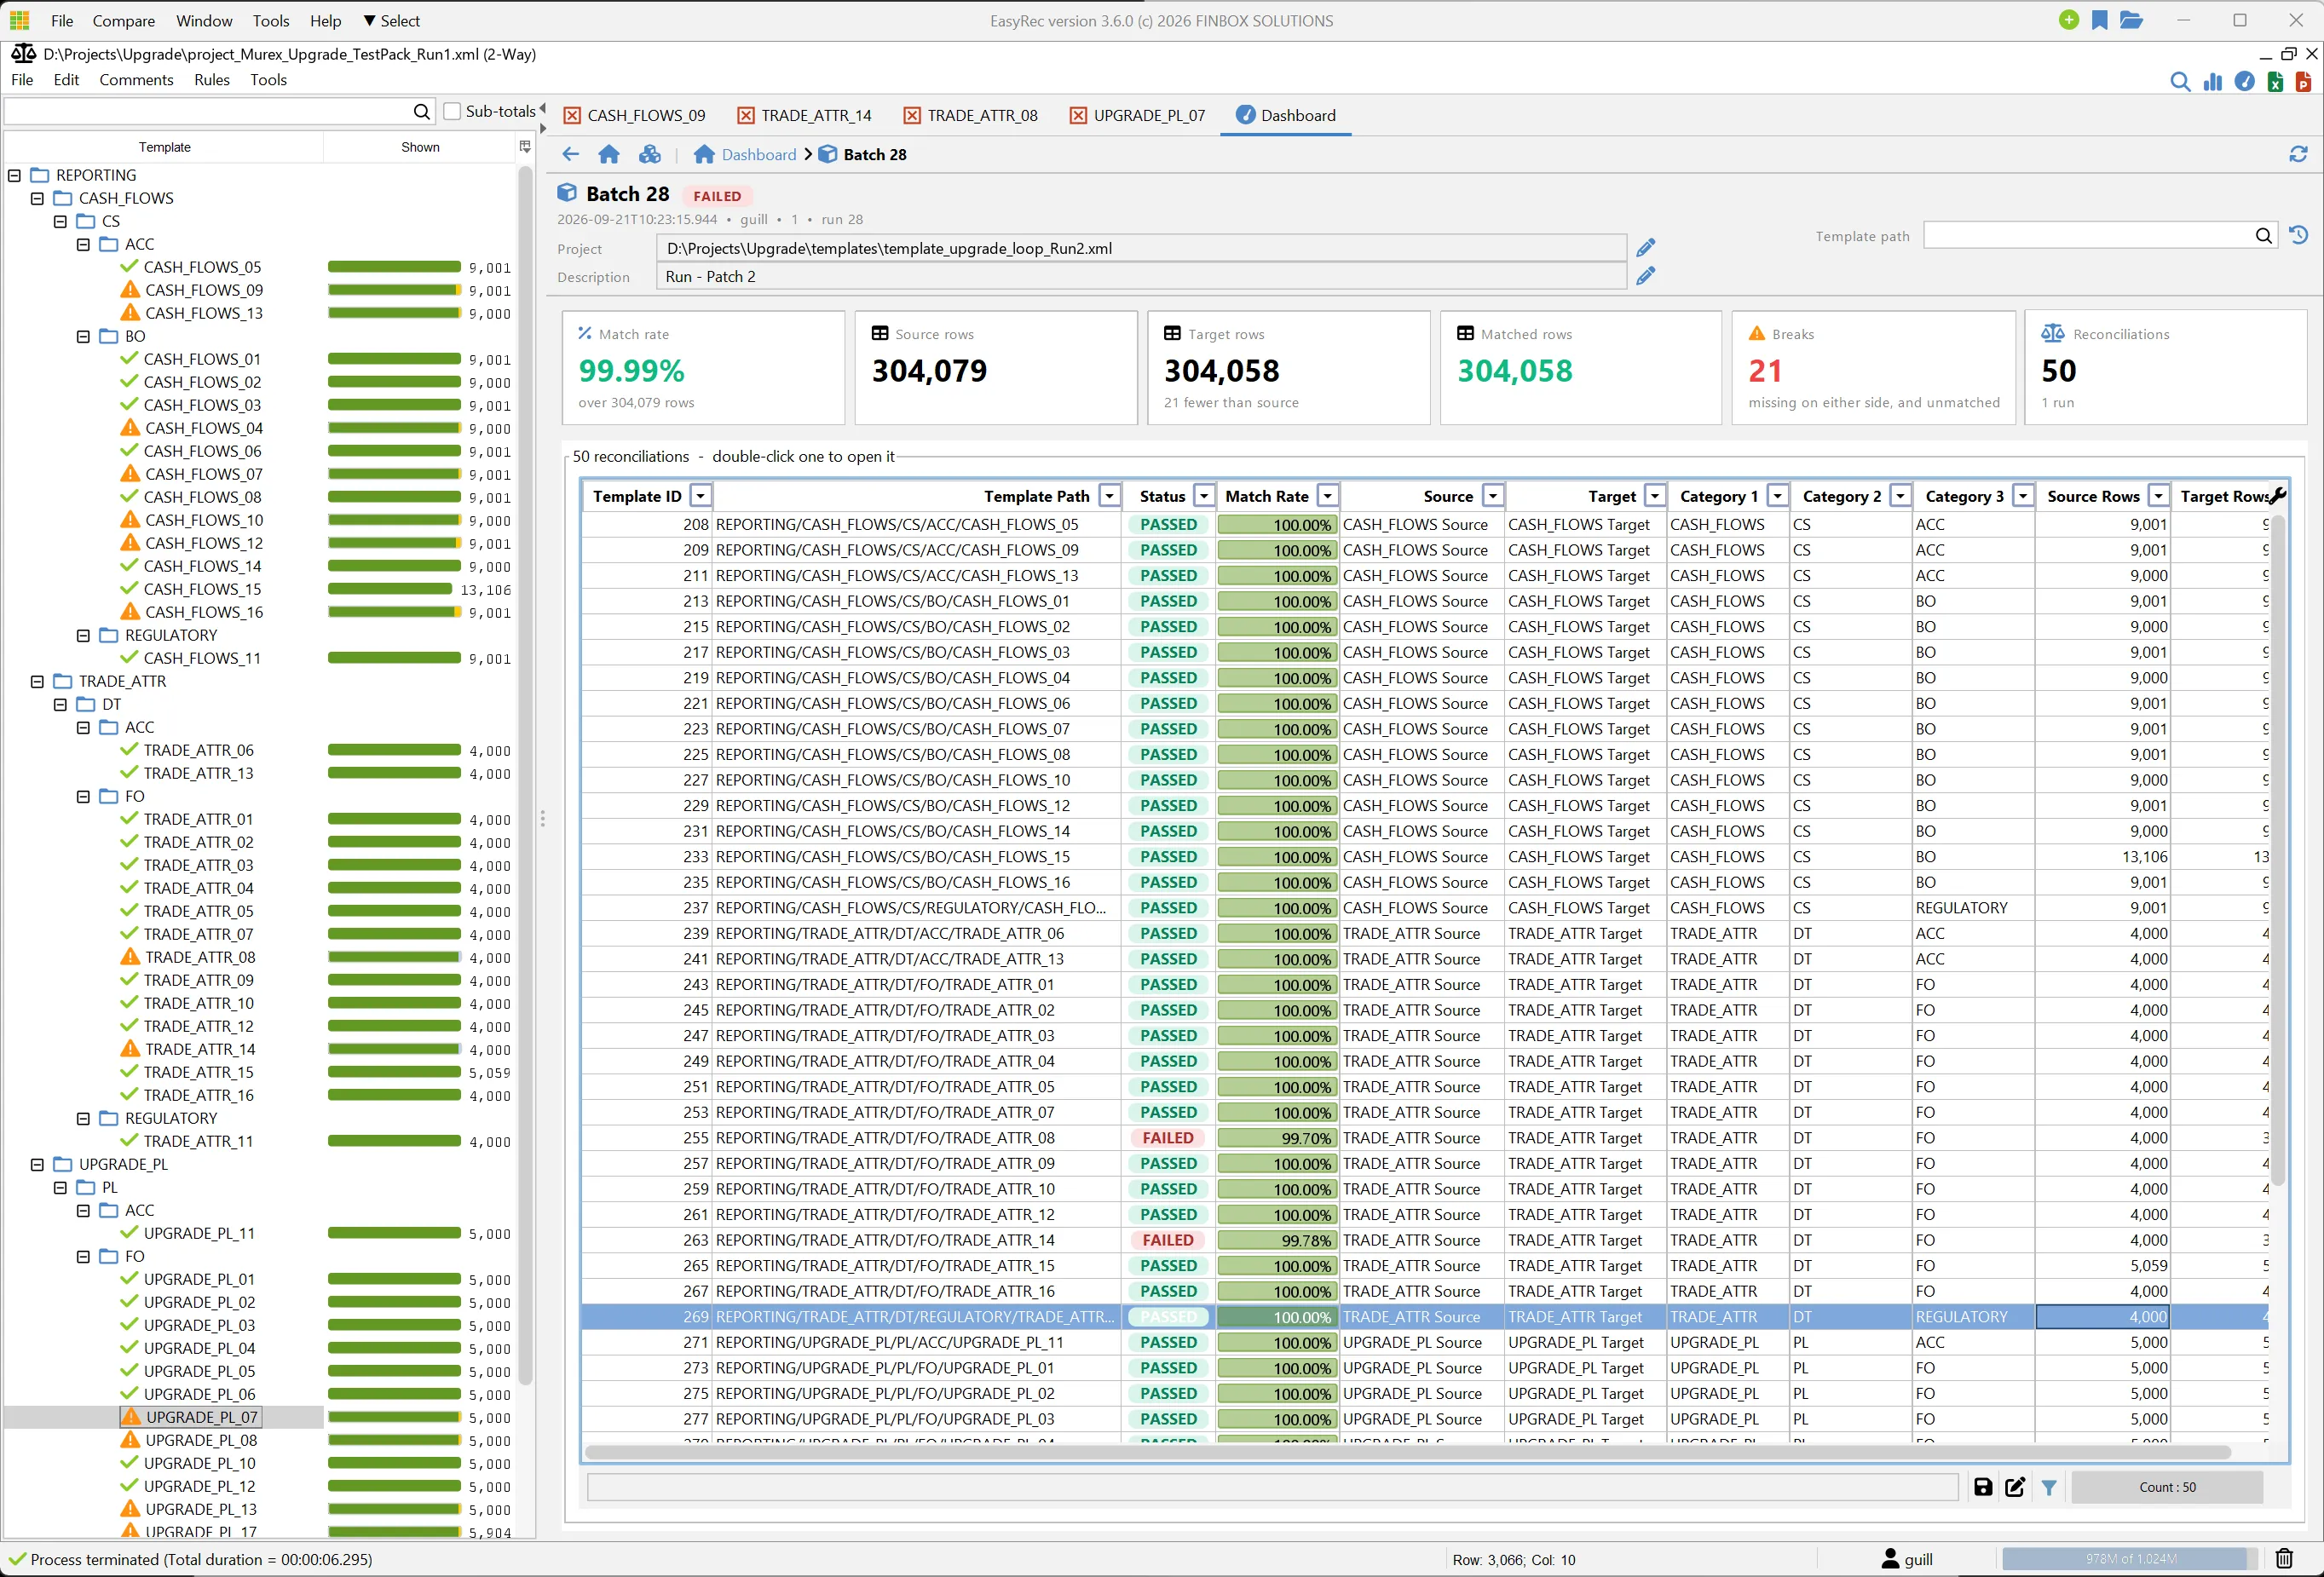Select UPGRADE_PL_08 in the template tree
Screen dimensions: 2324x1577
tap(201, 1440)
